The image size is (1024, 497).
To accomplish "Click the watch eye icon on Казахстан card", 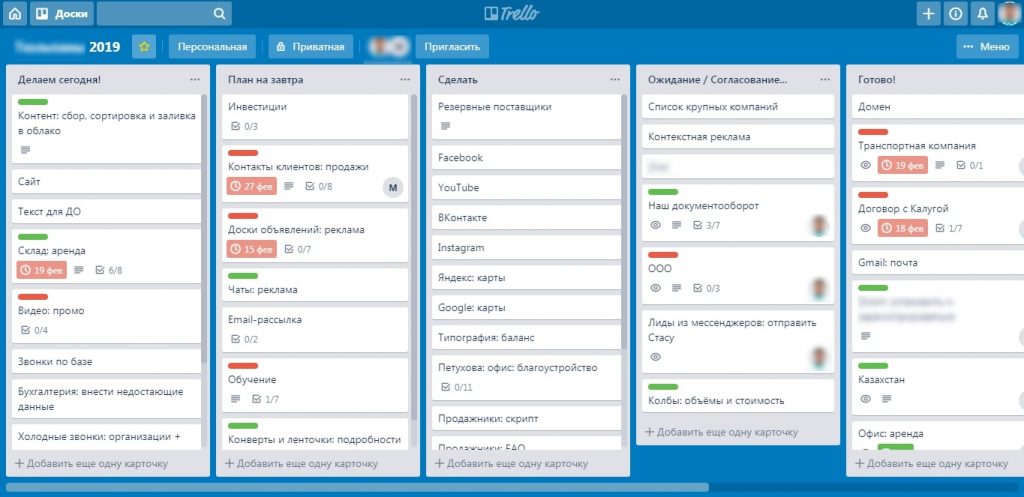I will point(866,398).
